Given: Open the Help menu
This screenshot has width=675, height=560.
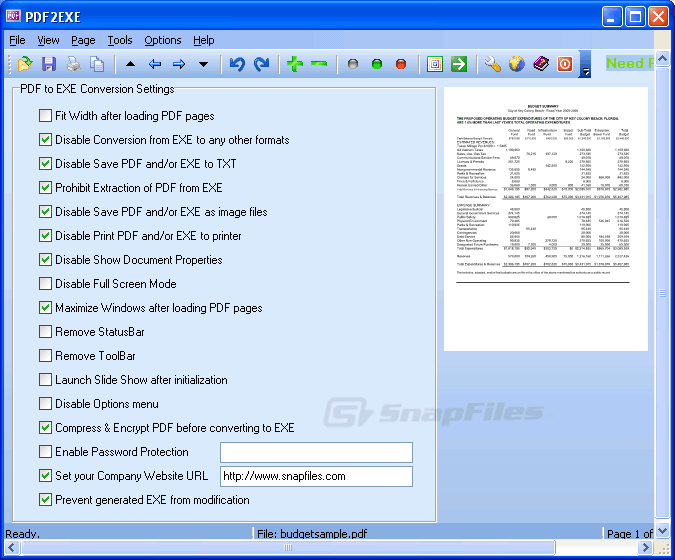Looking at the screenshot, I should coord(204,40).
